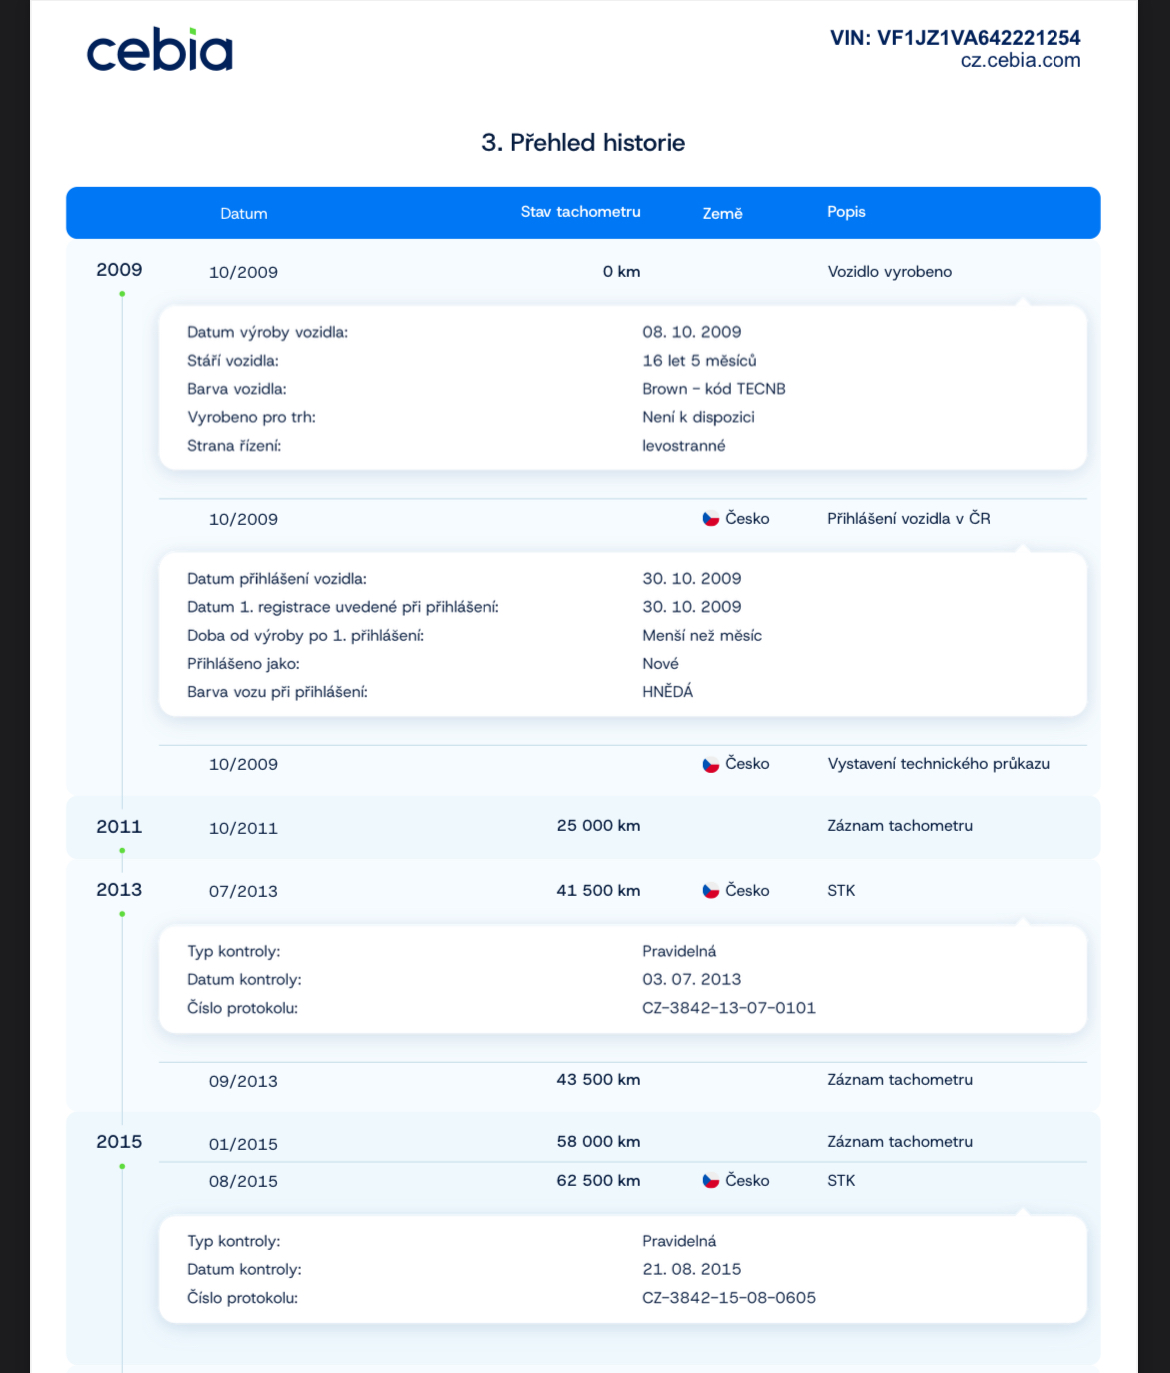
Task: Click the green timeline dot under 2011
Action: (x=122, y=851)
